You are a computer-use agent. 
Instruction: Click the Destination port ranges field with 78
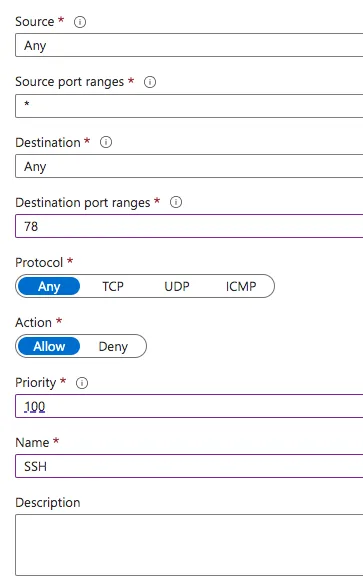click(x=189, y=226)
